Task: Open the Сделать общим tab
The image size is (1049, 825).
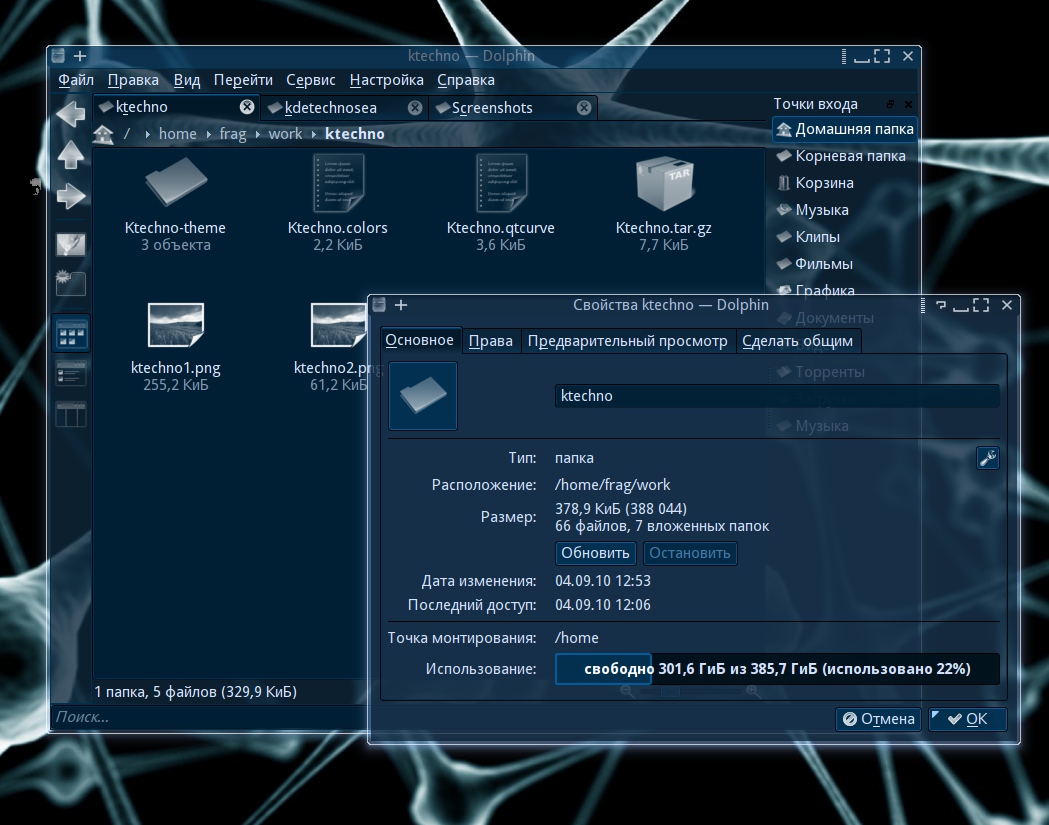Action: coord(797,341)
